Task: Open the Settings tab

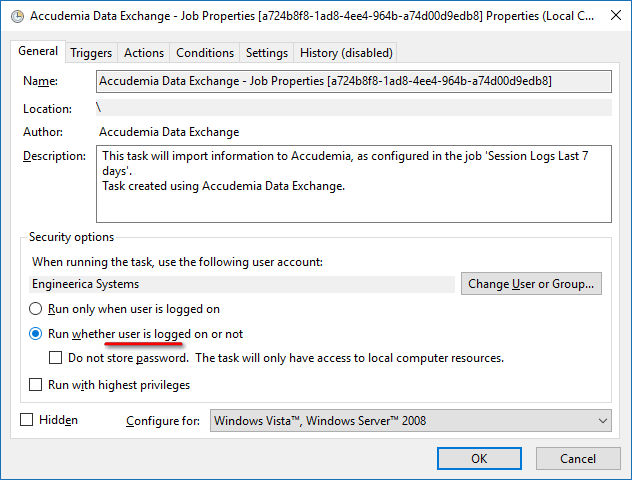Action: pos(267,53)
